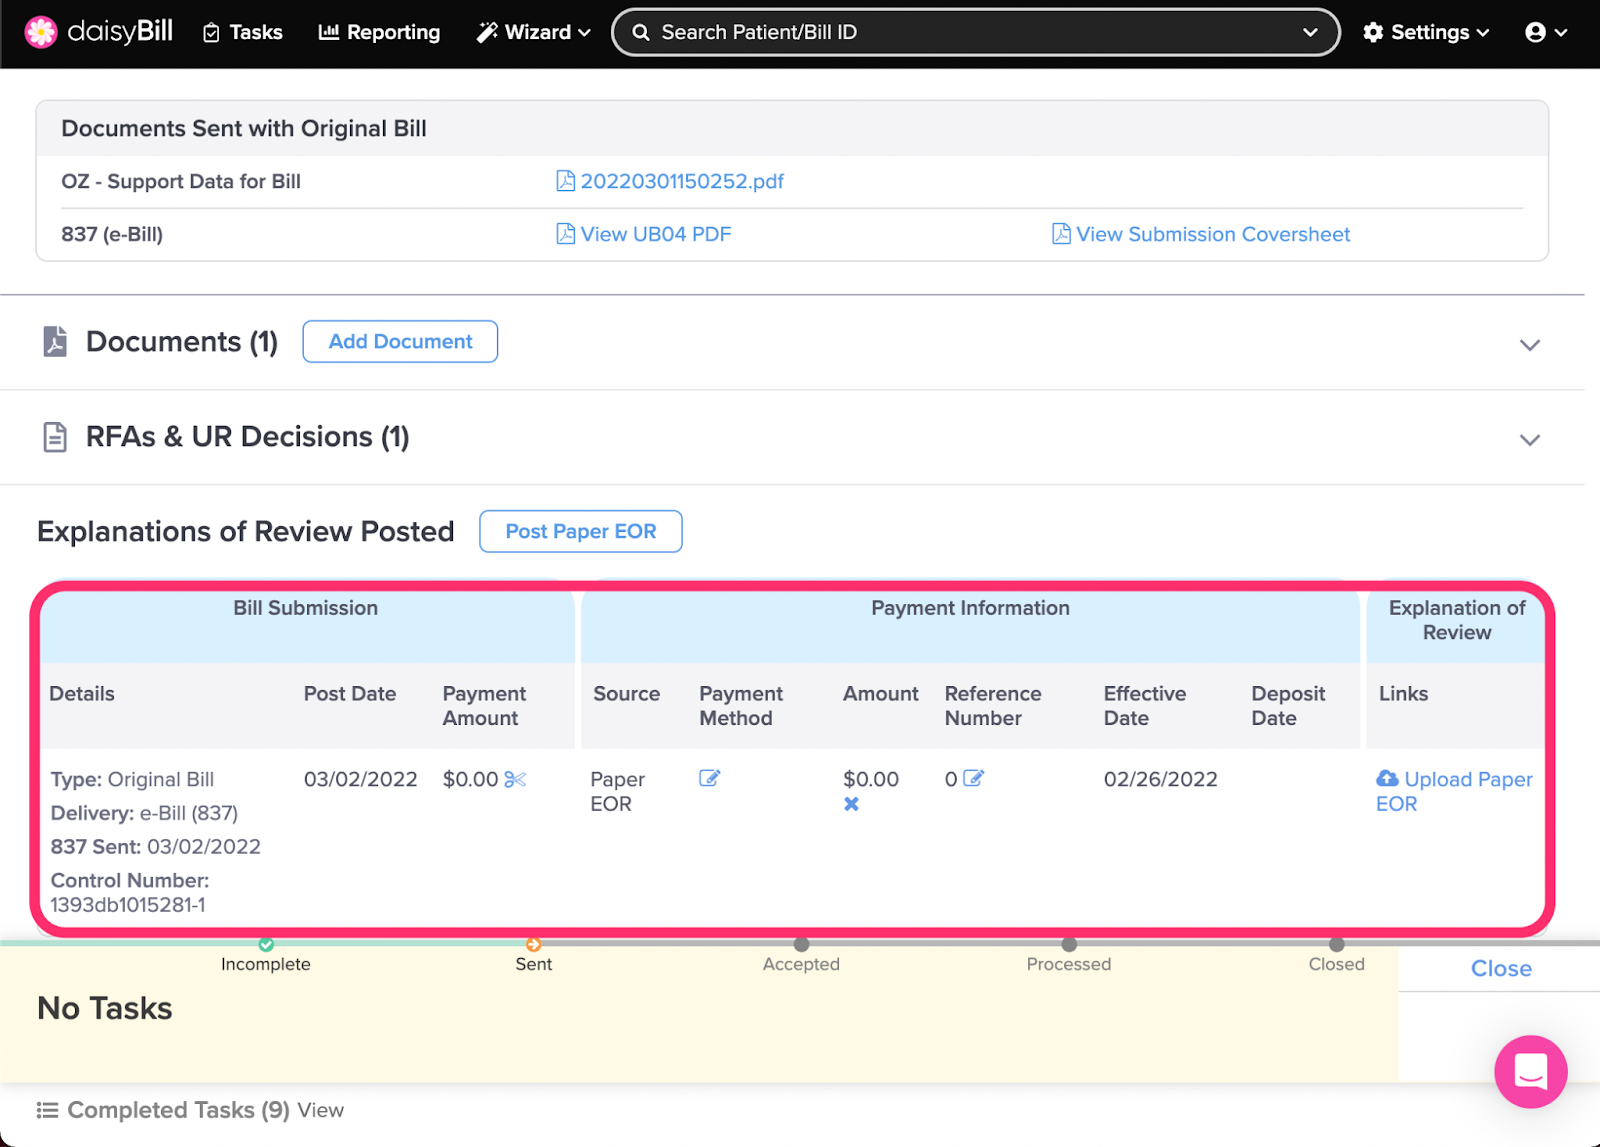The height and width of the screenshot is (1147, 1600).
Task: Open the Reporting menu
Action: pos(379,32)
